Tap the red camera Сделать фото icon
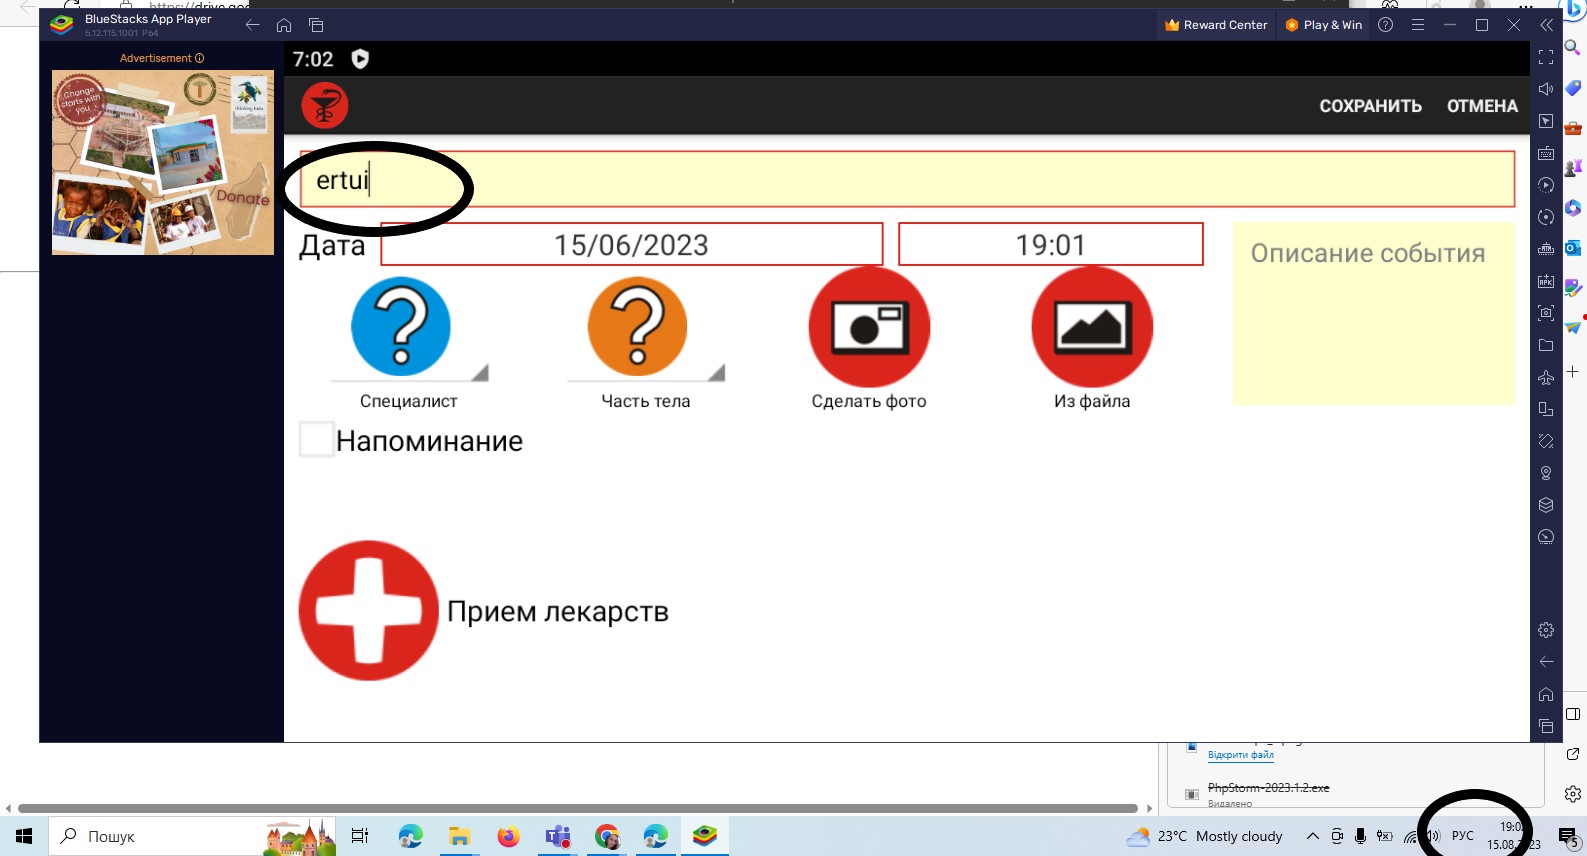 pos(869,327)
